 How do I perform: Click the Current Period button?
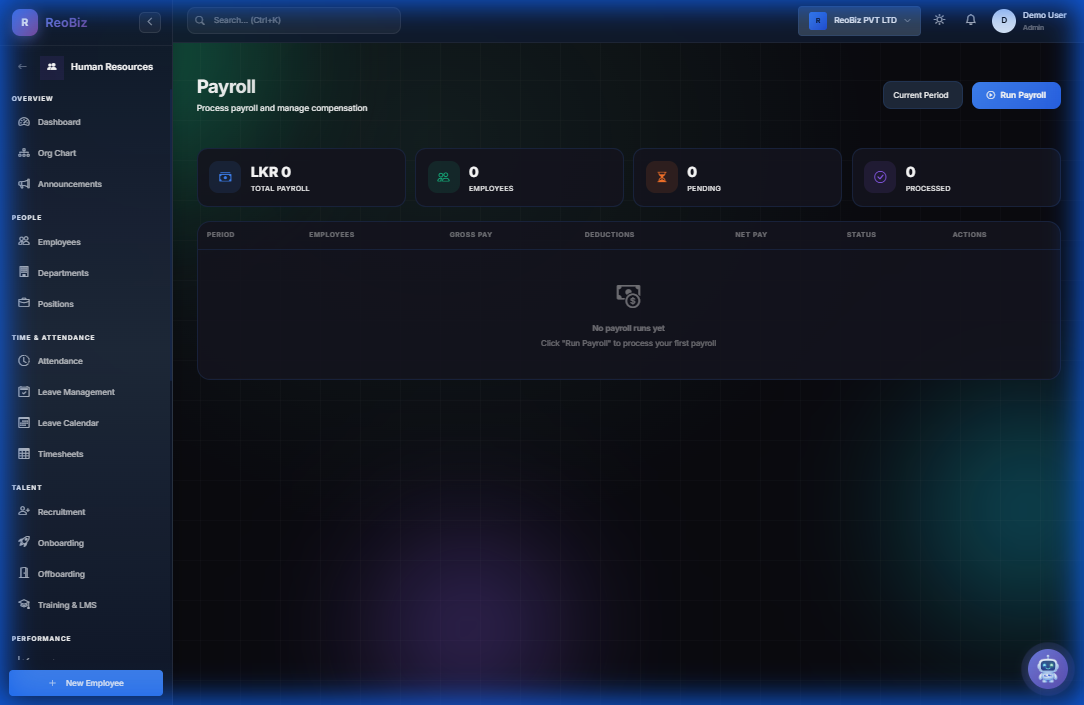tap(921, 95)
